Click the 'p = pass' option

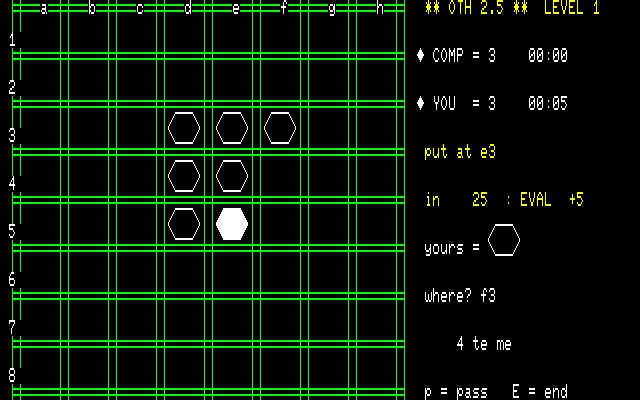456,392
